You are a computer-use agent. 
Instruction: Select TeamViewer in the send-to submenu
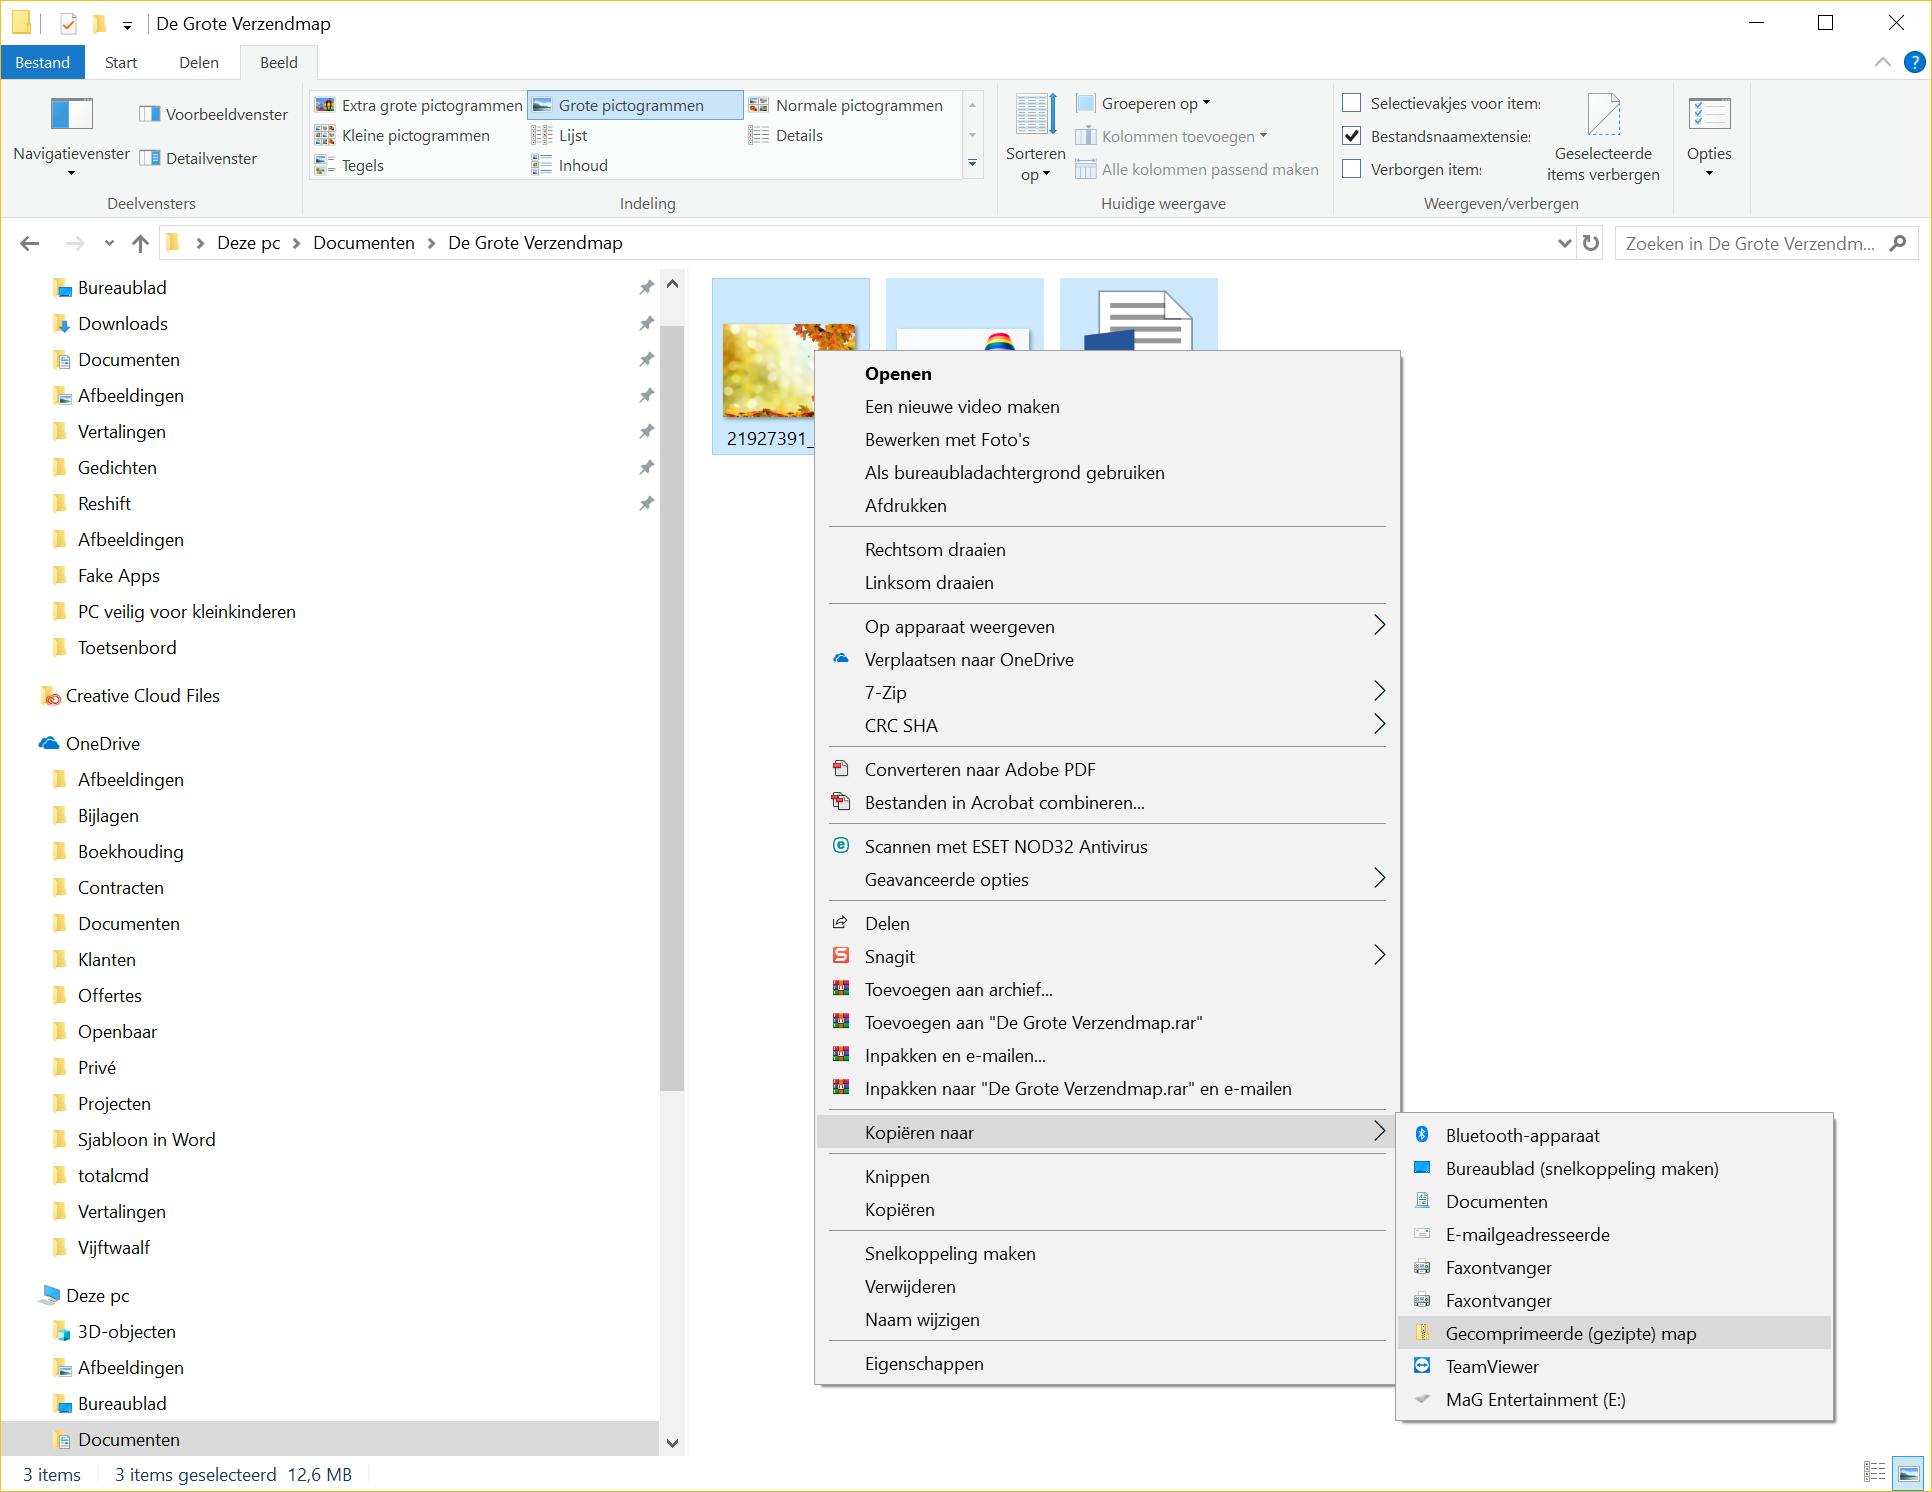pos(1491,1367)
